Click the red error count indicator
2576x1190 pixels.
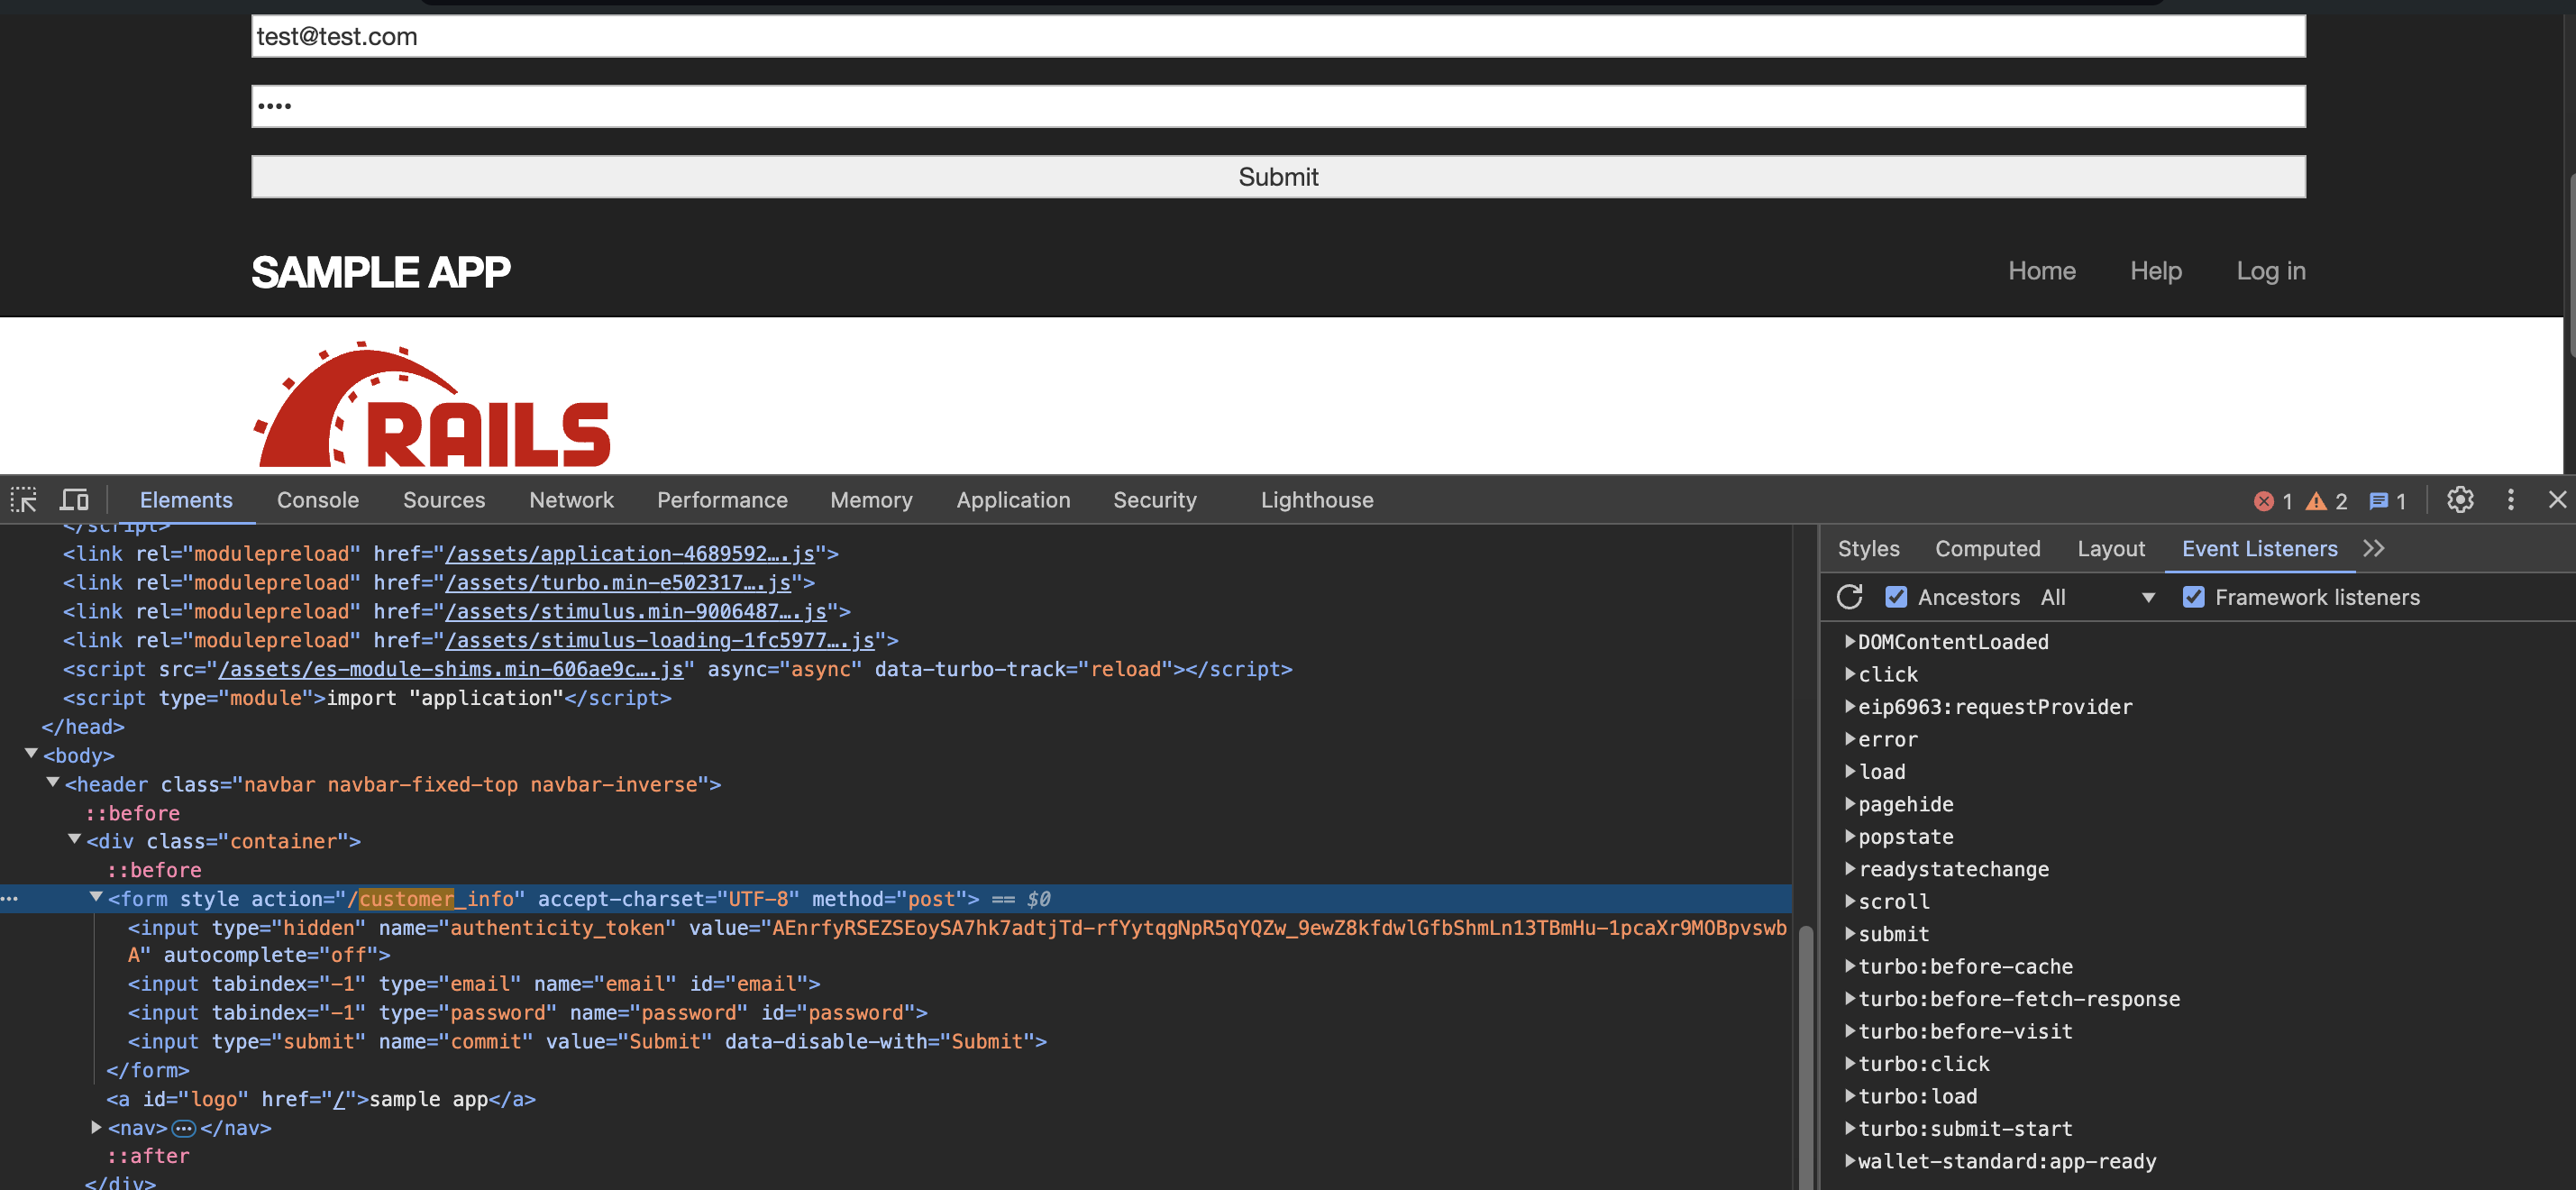tap(2273, 501)
